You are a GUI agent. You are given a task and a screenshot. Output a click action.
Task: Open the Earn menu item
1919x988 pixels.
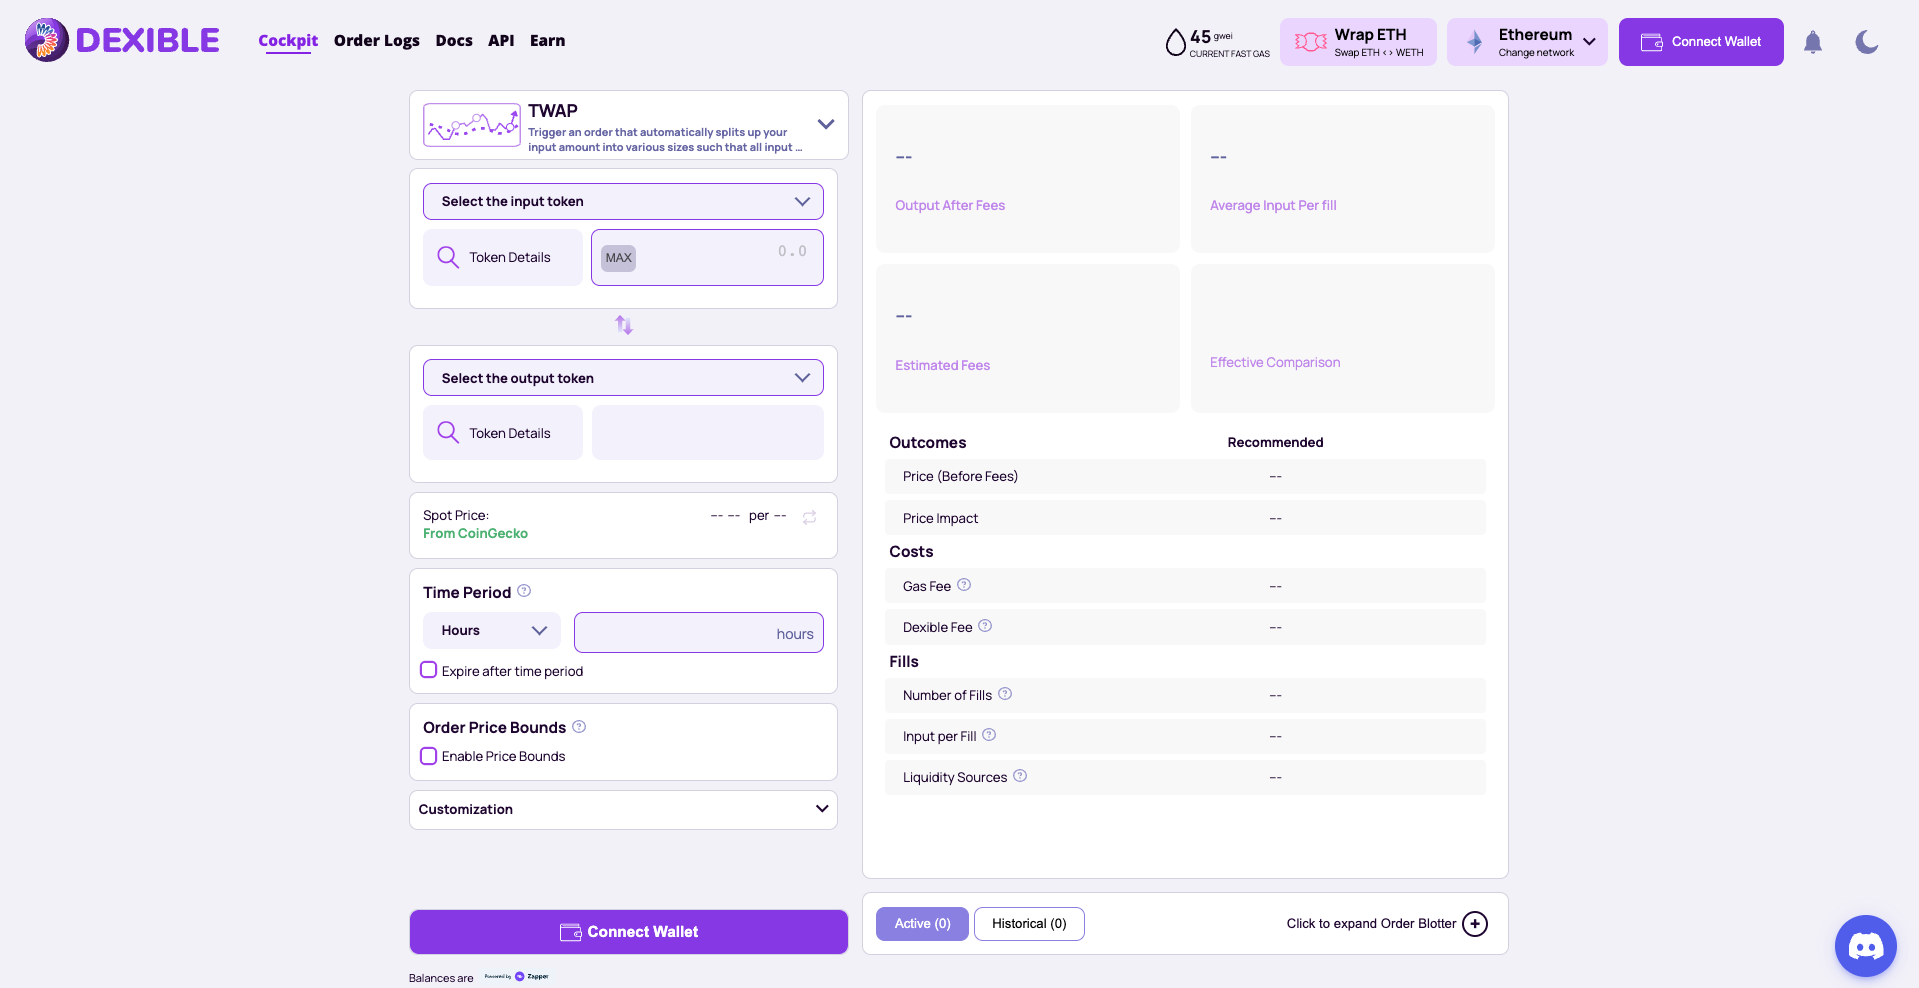coord(547,41)
